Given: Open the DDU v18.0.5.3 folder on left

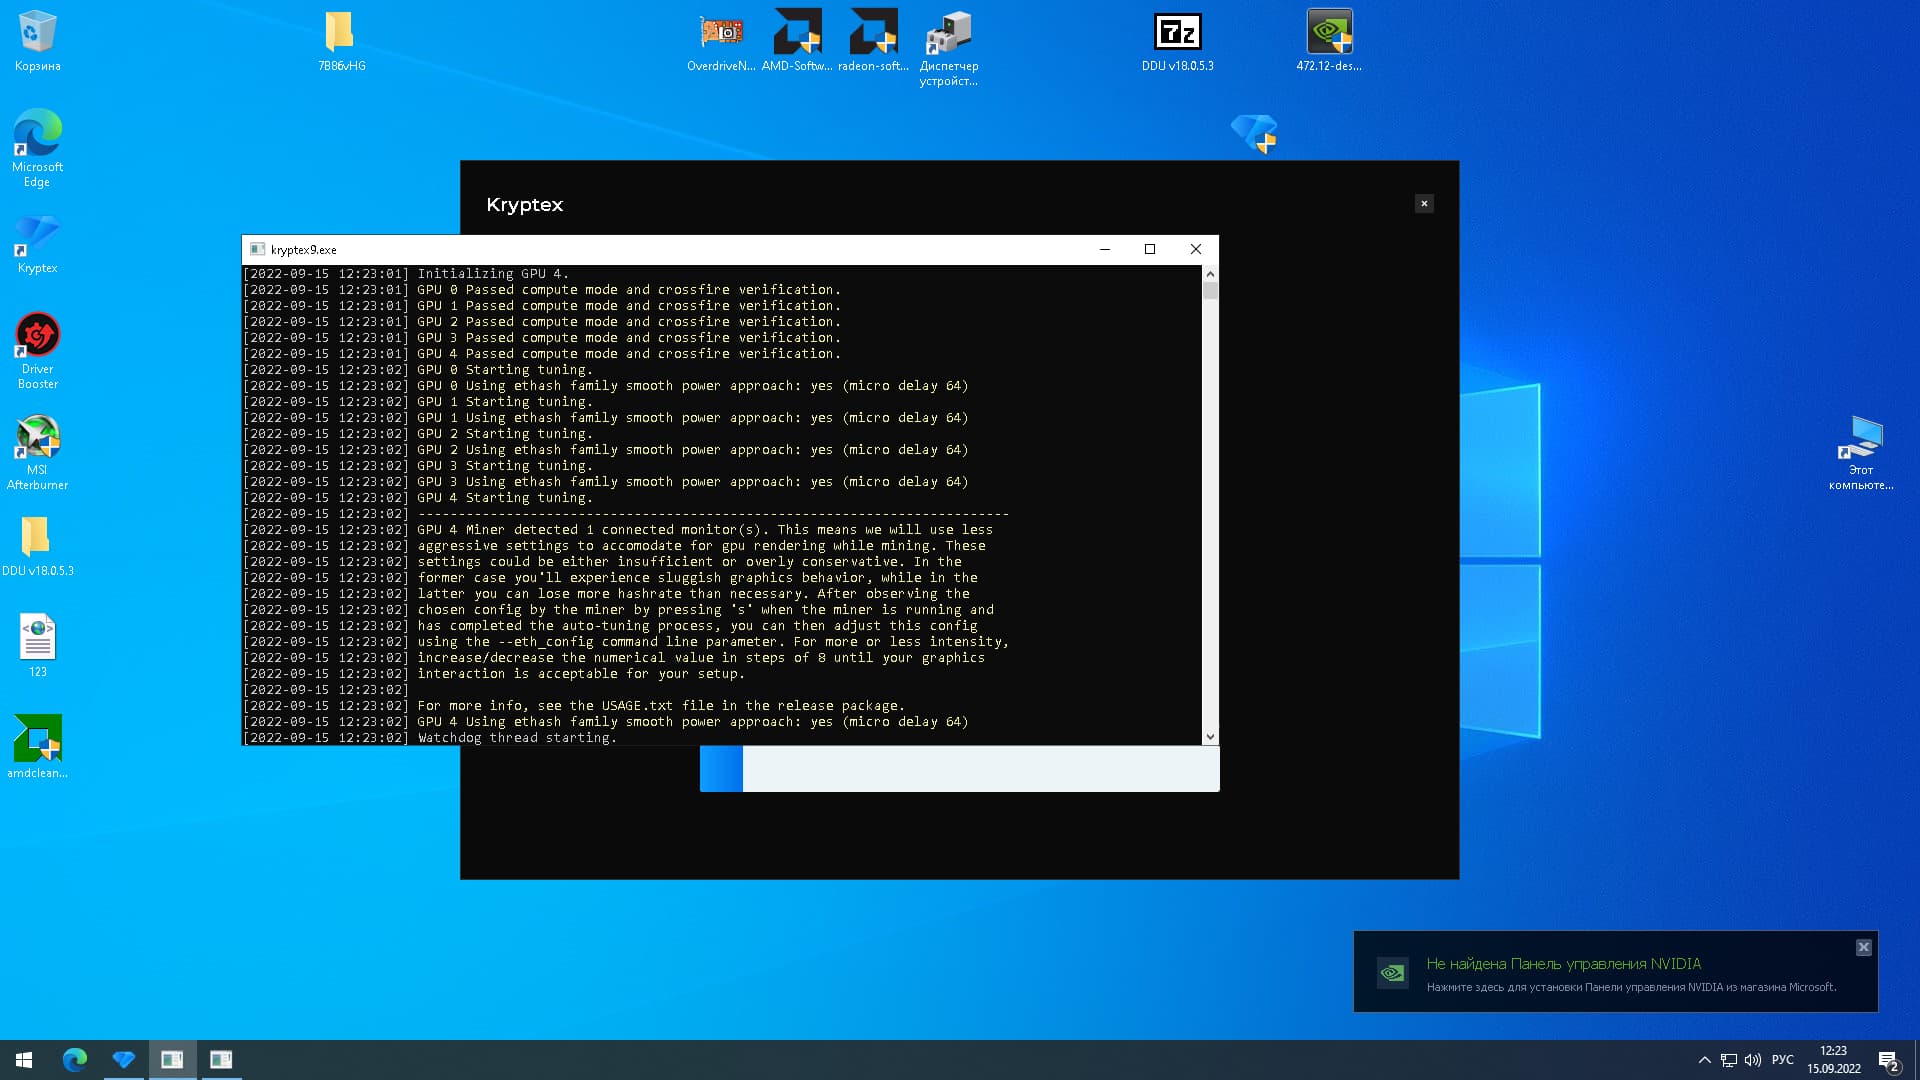Looking at the screenshot, I should pyautogui.click(x=37, y=546).
